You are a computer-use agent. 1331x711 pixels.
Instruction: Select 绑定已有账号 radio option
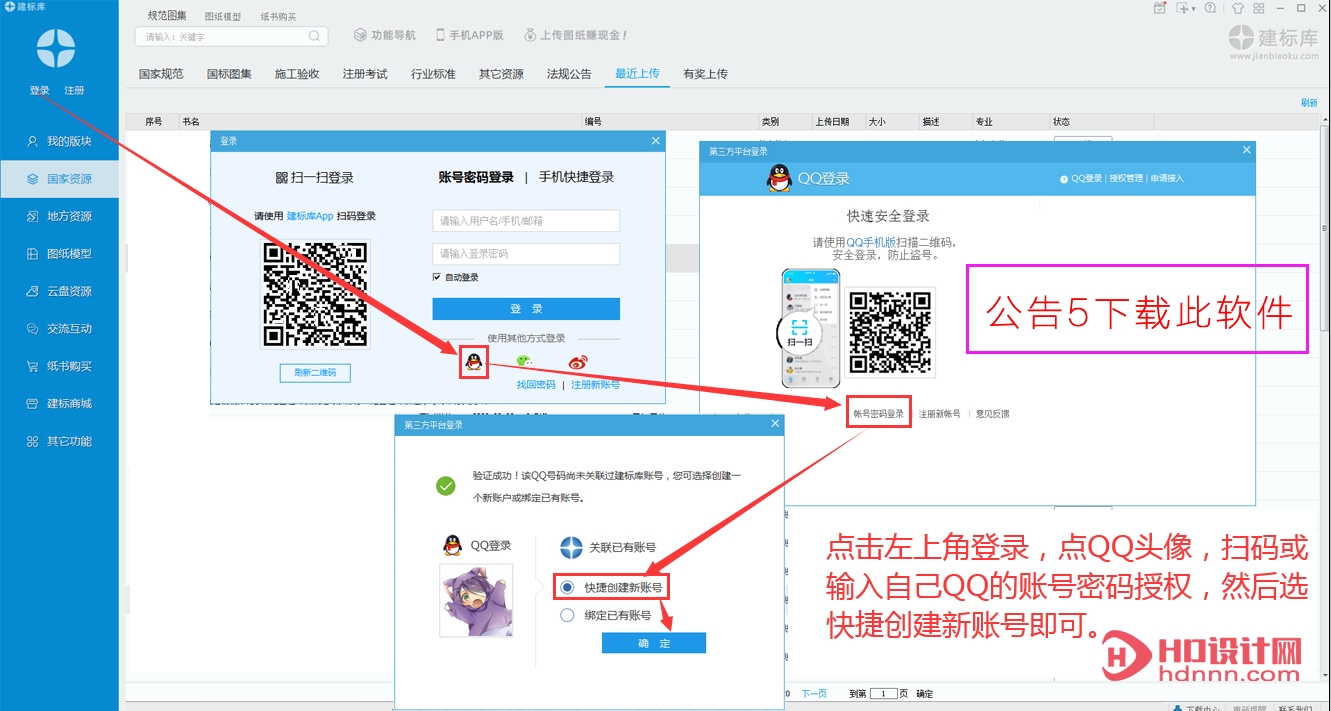click(567, 615)
